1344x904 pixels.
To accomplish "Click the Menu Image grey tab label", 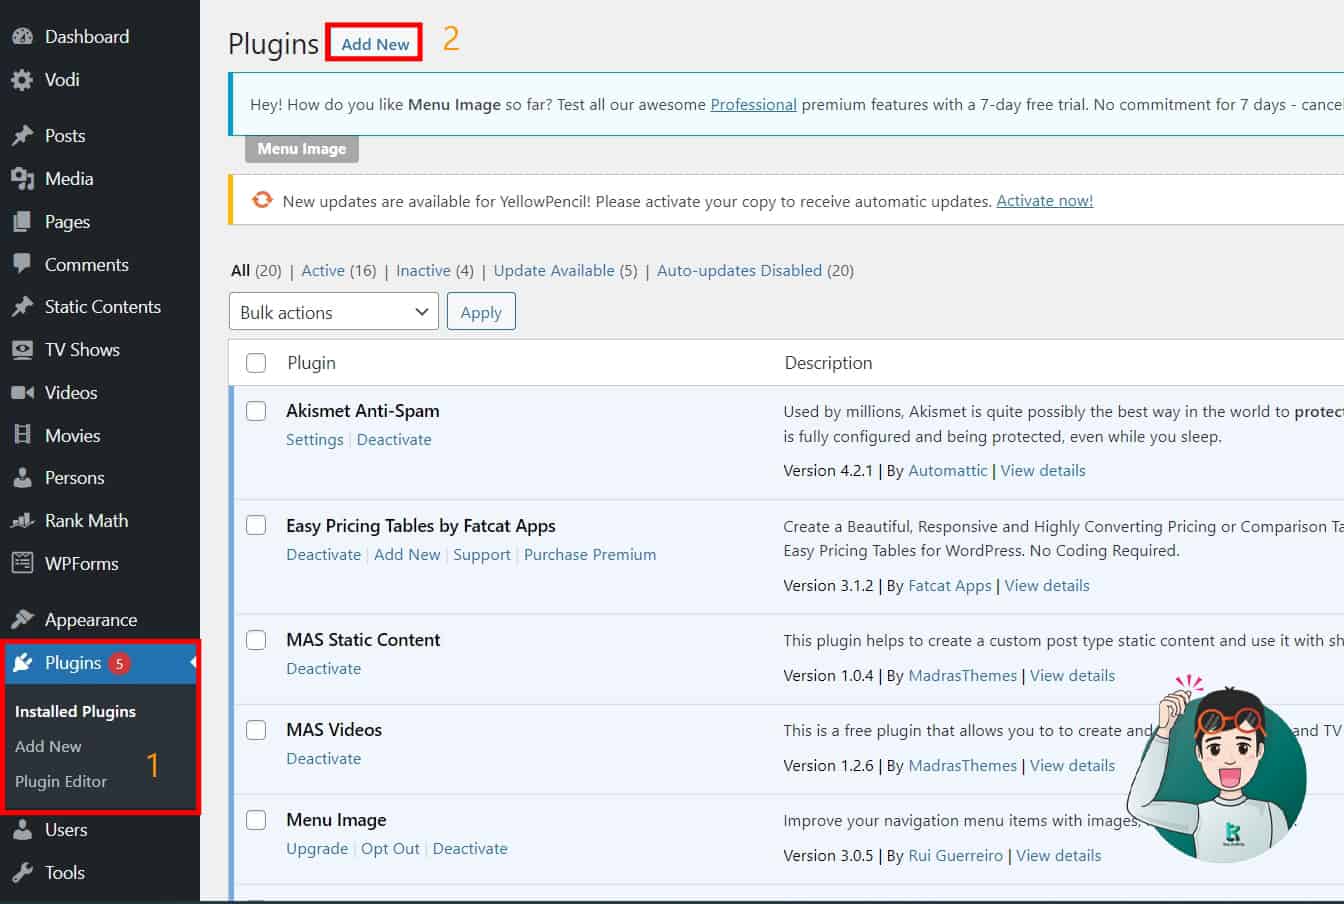I will (302, 149).
